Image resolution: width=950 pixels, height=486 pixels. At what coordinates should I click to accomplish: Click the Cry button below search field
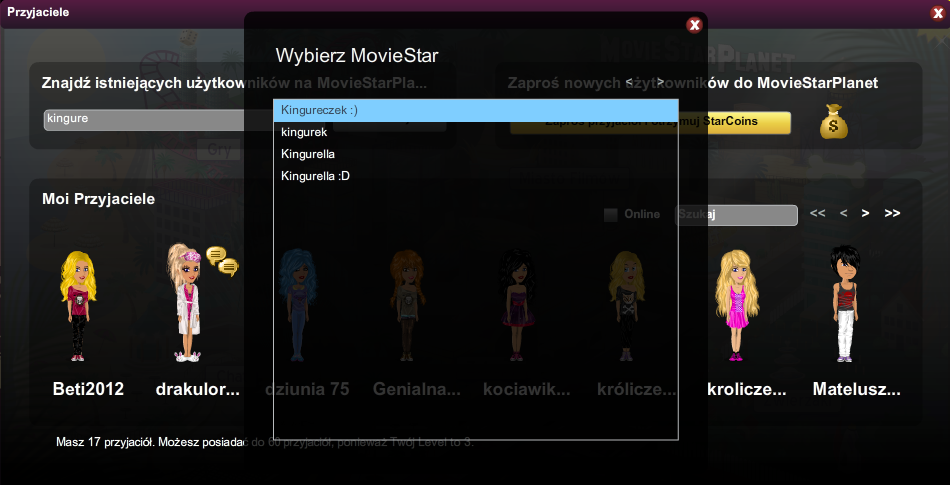(219, 150)
